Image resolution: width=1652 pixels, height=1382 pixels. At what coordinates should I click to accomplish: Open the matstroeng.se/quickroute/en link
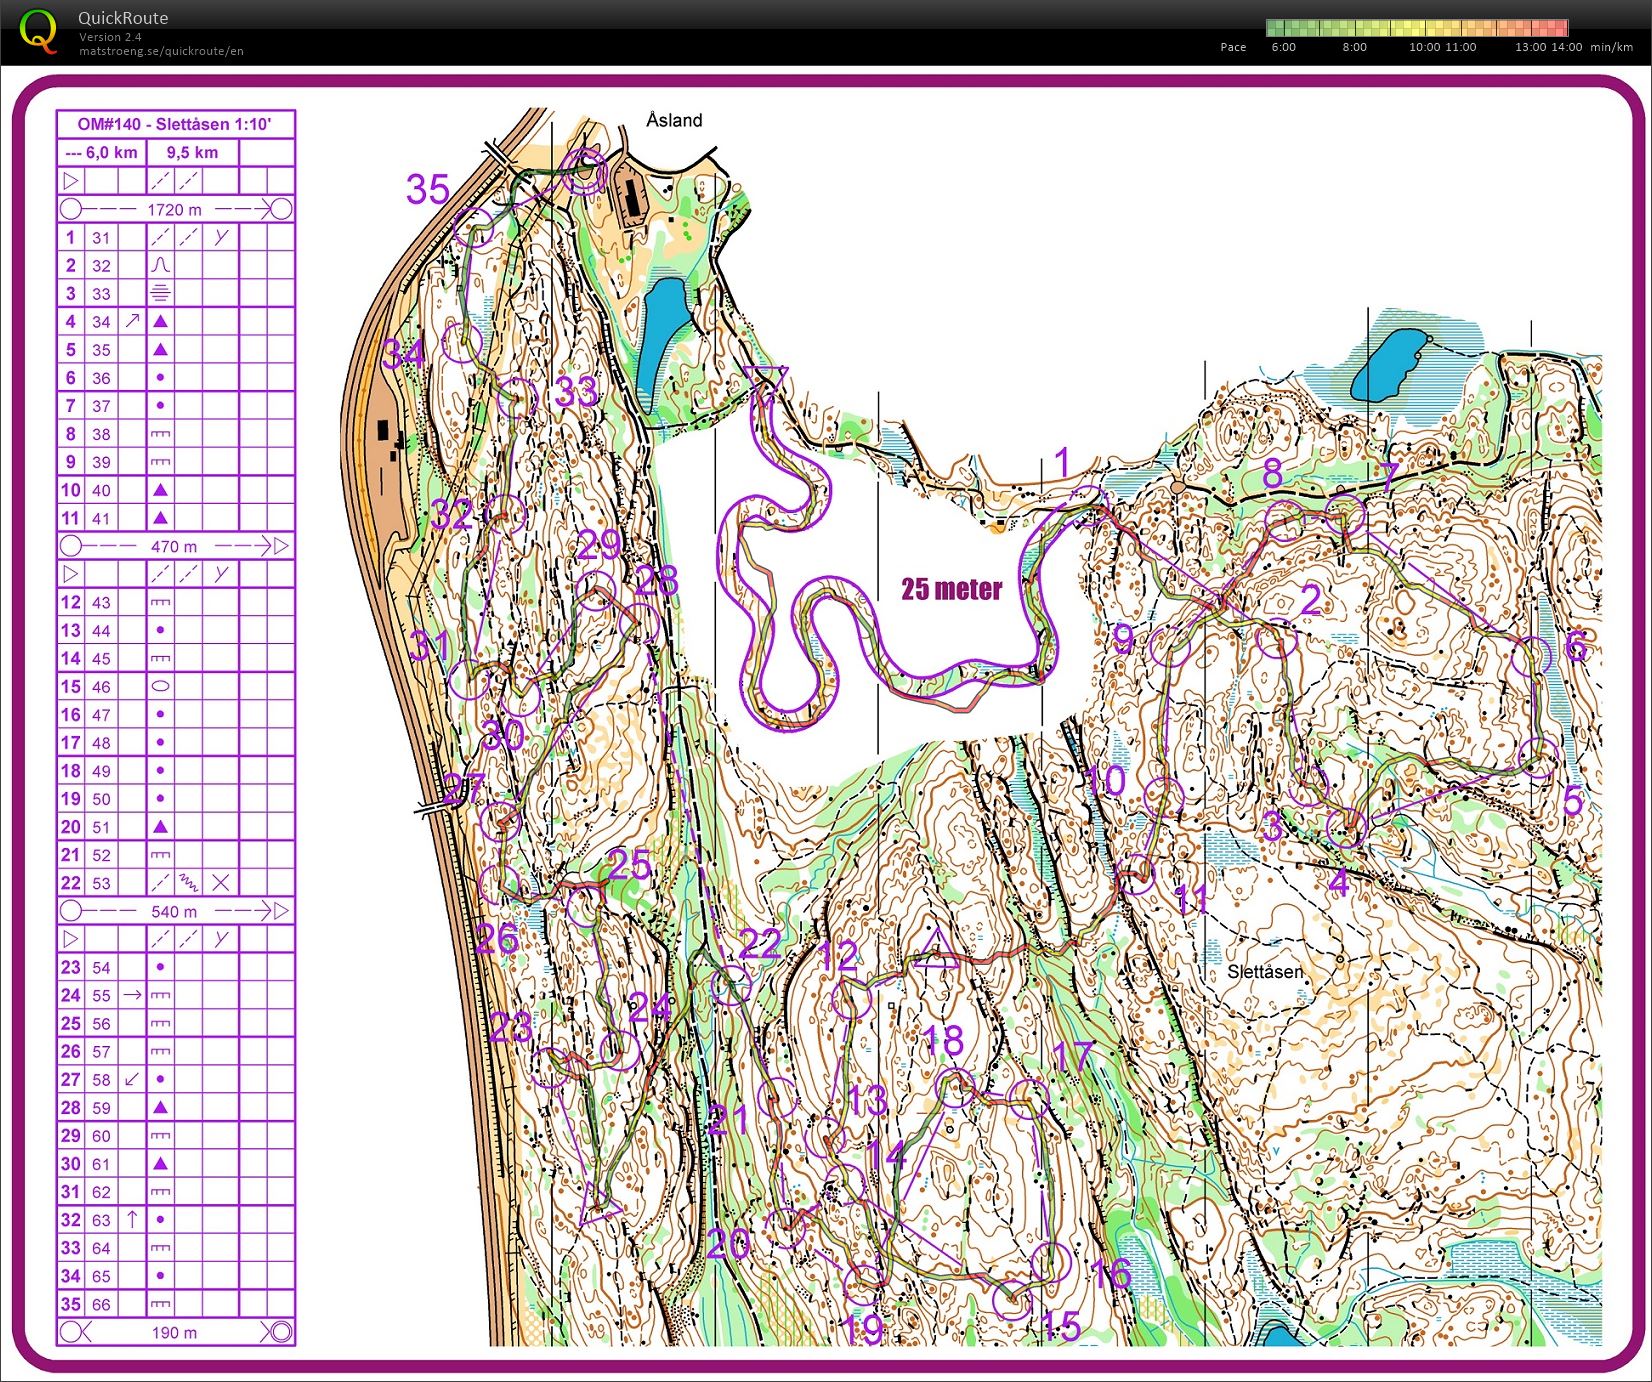[x=161, y=51]
